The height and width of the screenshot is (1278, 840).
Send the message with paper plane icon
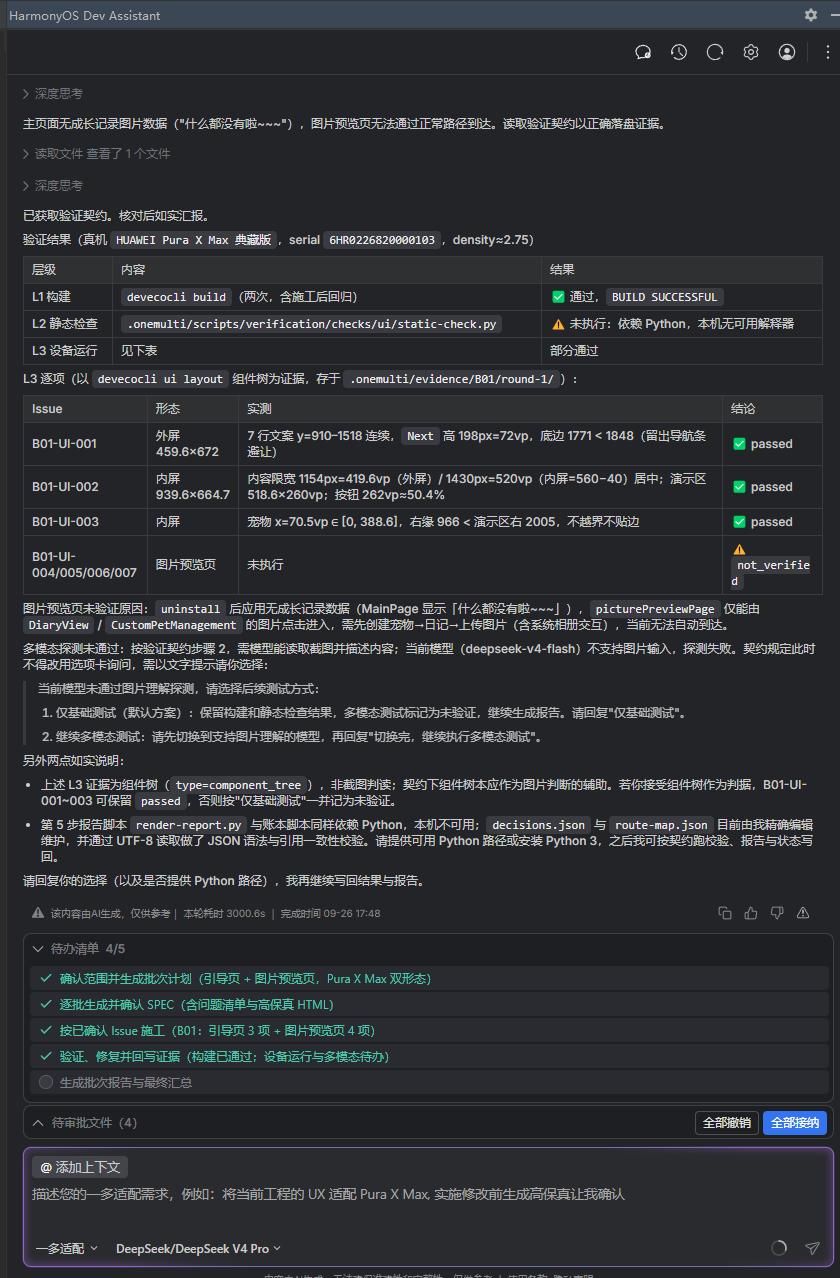[812, 1248]
